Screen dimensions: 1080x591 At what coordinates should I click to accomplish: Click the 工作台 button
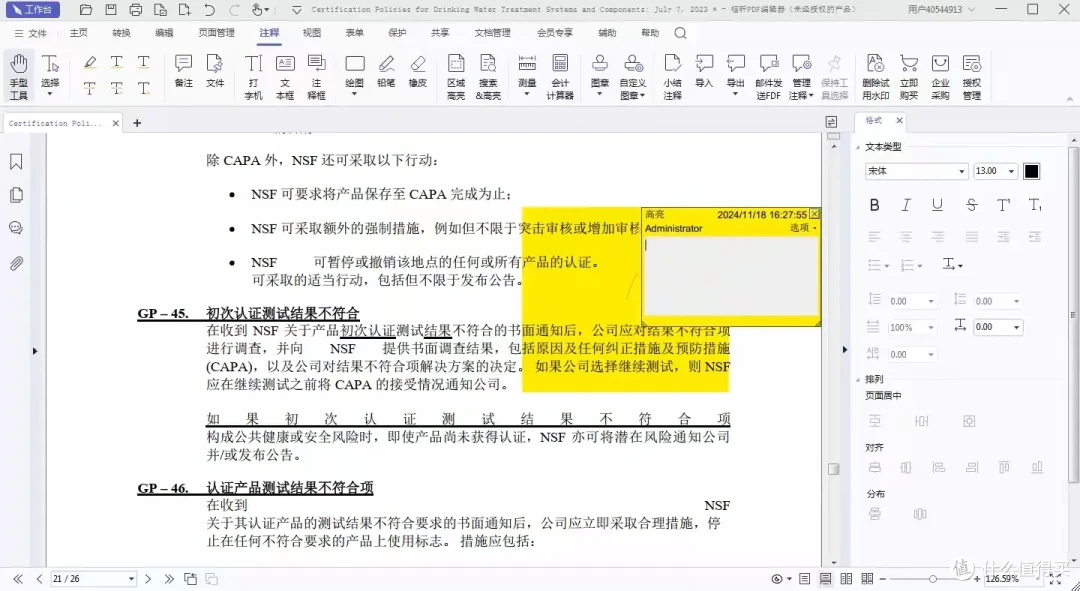click(33, 10)
